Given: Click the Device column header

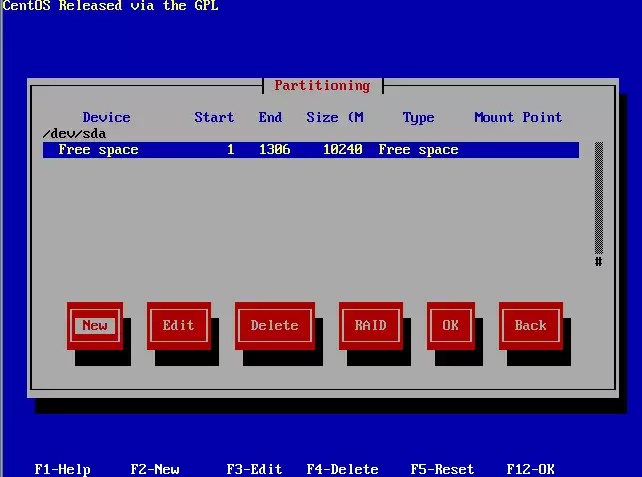Looking at the screenshot, I should 106,118.
